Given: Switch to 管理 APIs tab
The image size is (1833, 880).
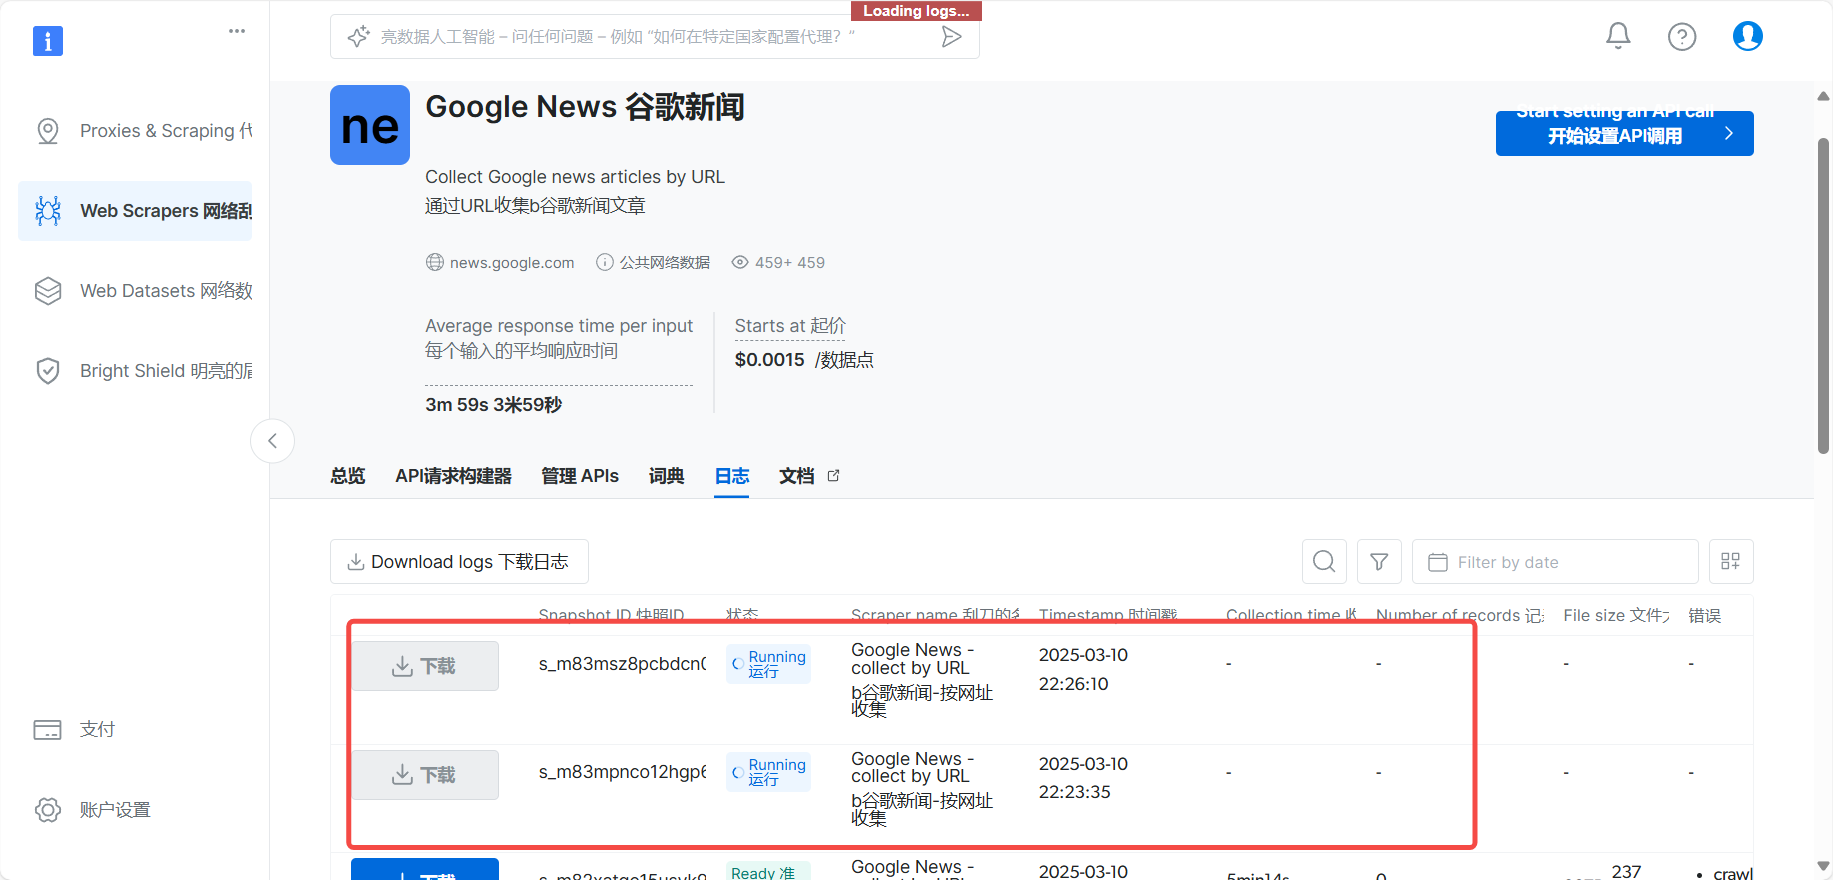Looking at the screenshot, I should tap(580, 476).
